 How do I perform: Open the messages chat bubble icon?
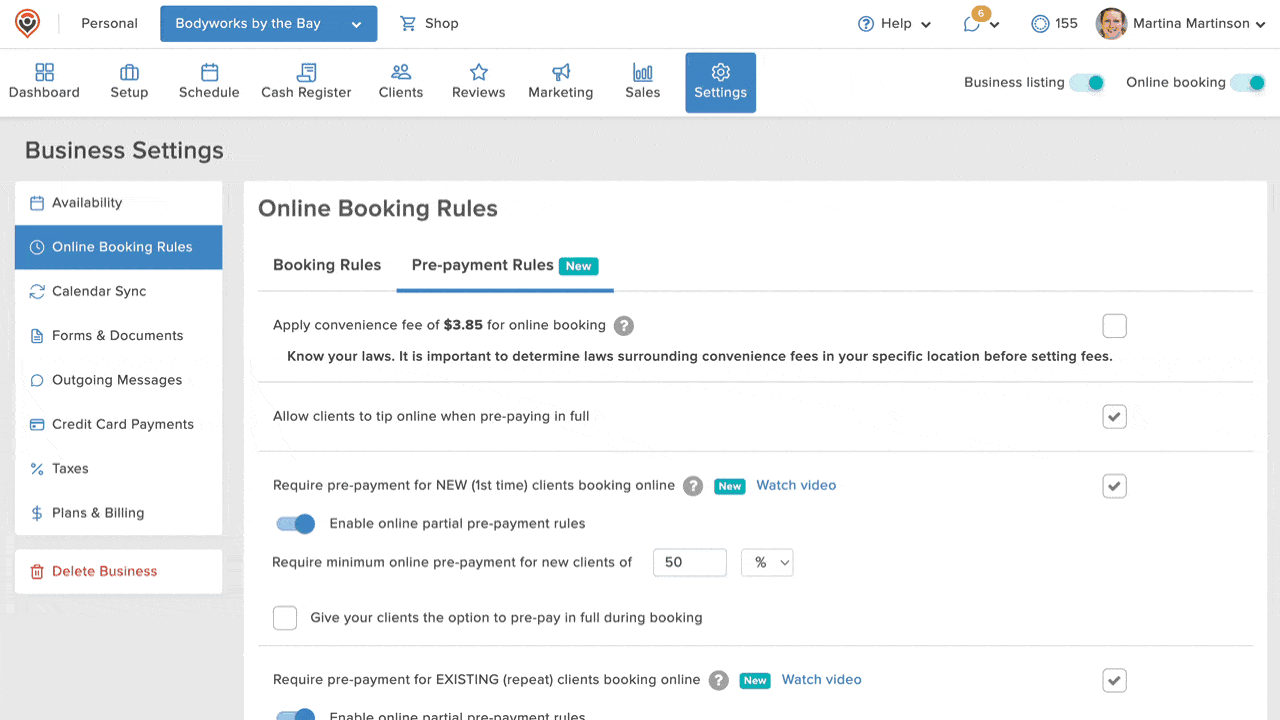click(x=972, y=24)
